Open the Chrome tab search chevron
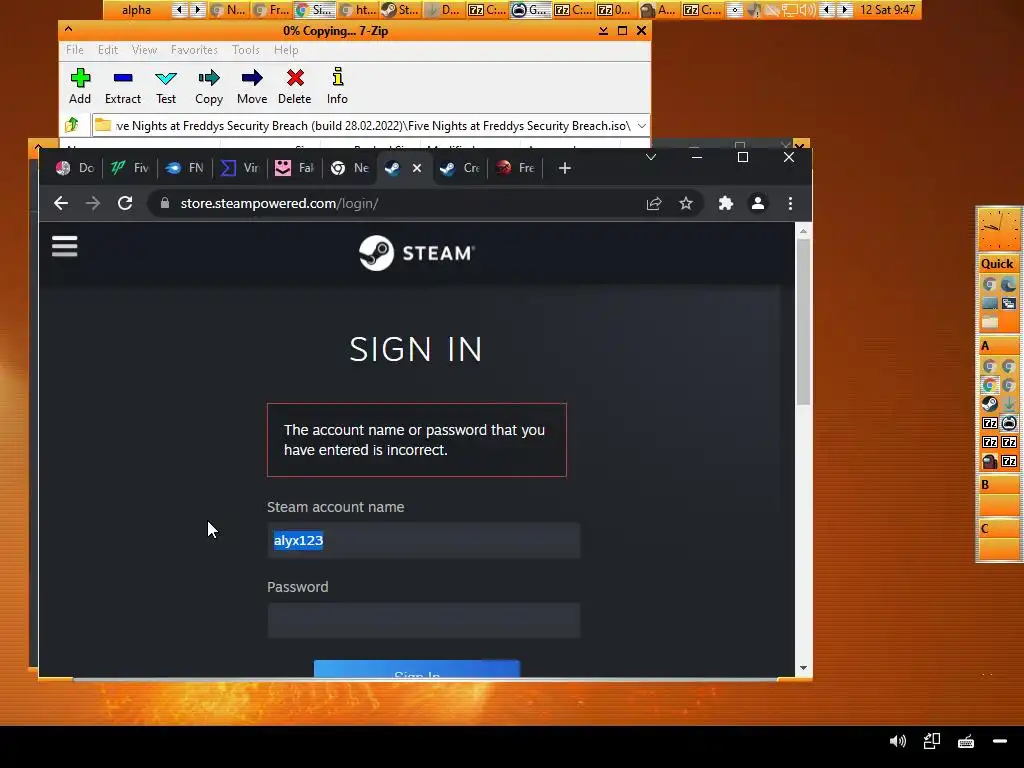This screenshot has height=768, width=1024. point(650,157)
